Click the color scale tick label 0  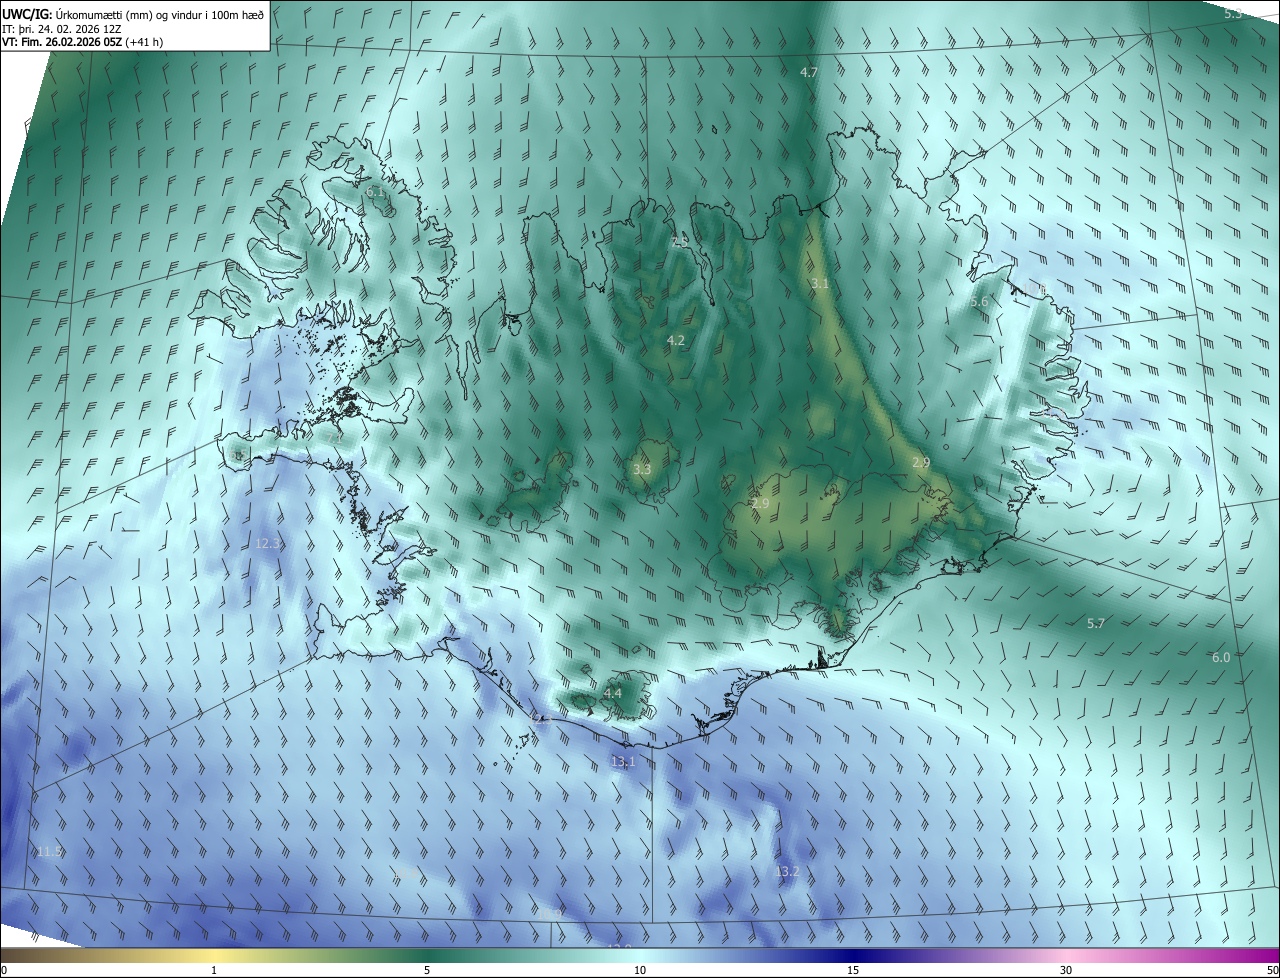pyautogui.click(x=4, y=971)
